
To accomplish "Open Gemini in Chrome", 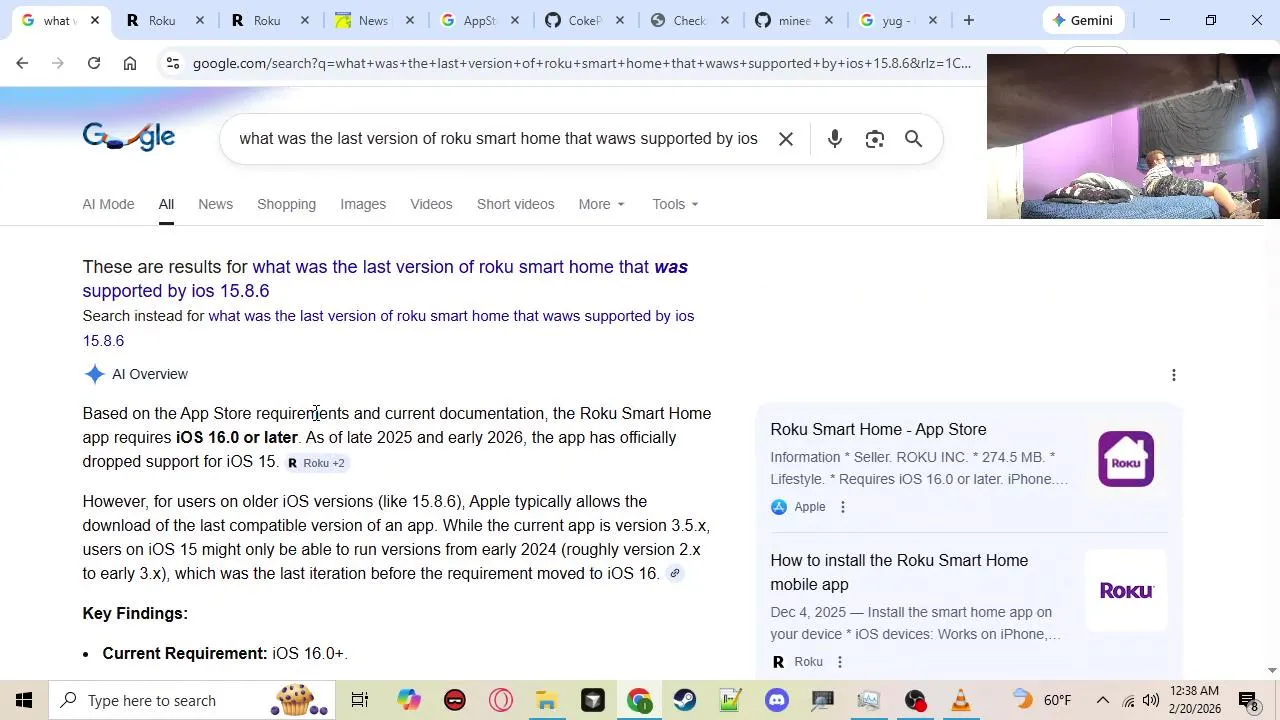I will (x=1083, y=20).
